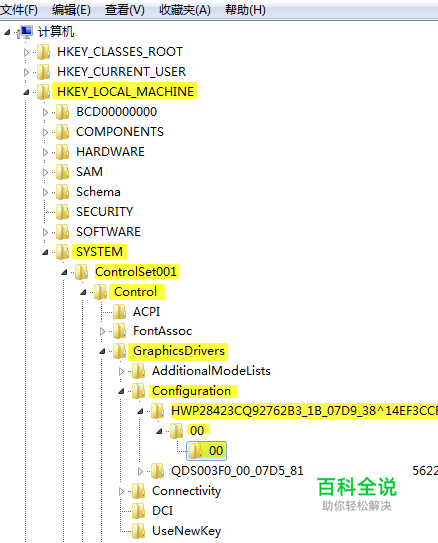The image size is (438, 543).
Task: Open the 查看(V) menu
Action: tap(125, 10)
